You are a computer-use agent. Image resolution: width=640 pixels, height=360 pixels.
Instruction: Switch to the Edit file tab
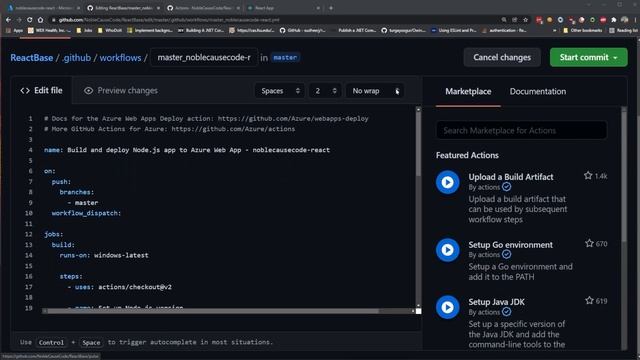tap(42, 91)
